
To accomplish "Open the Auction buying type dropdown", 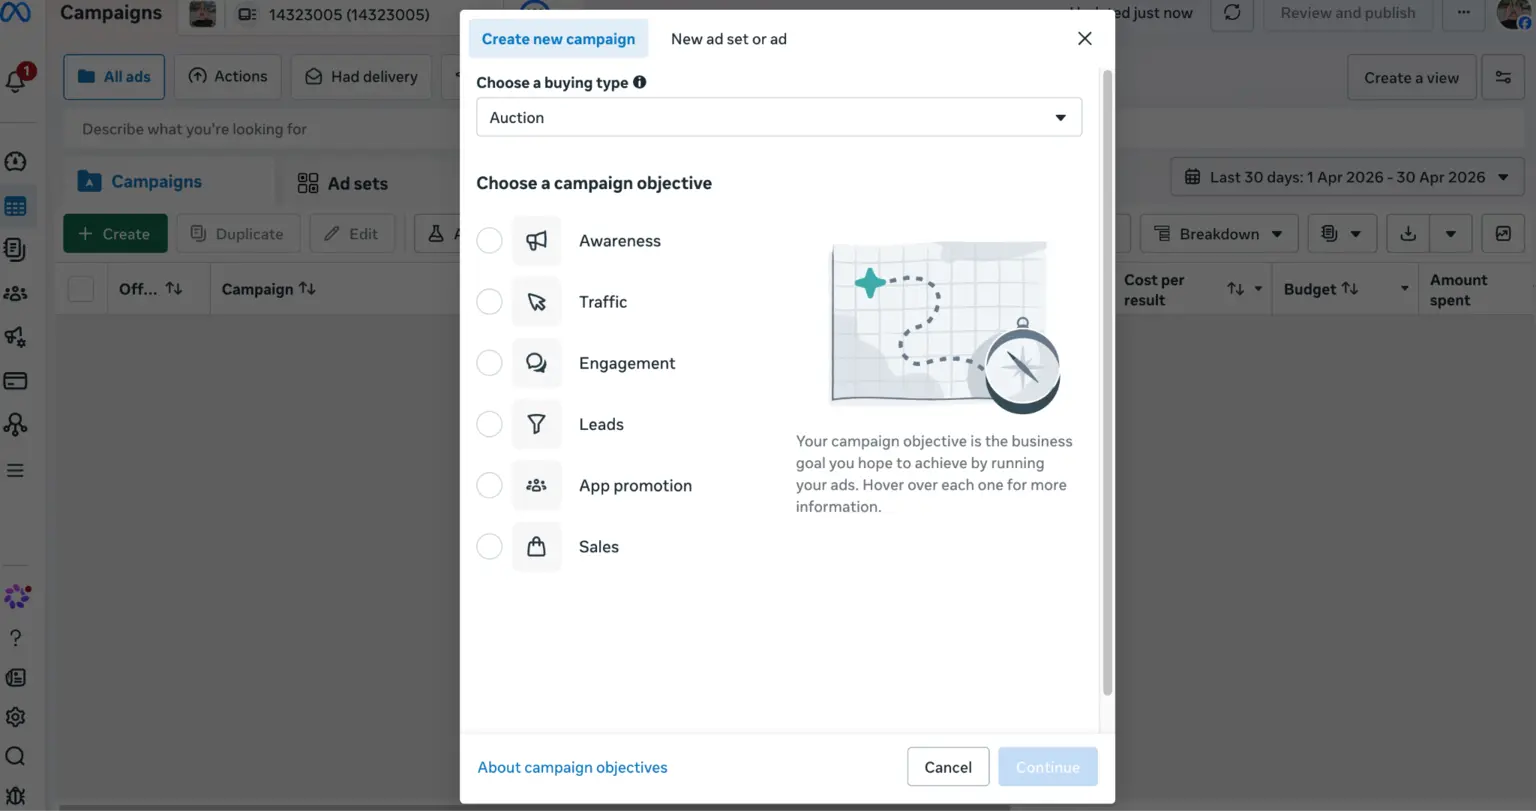I will [x=779, y=117].
